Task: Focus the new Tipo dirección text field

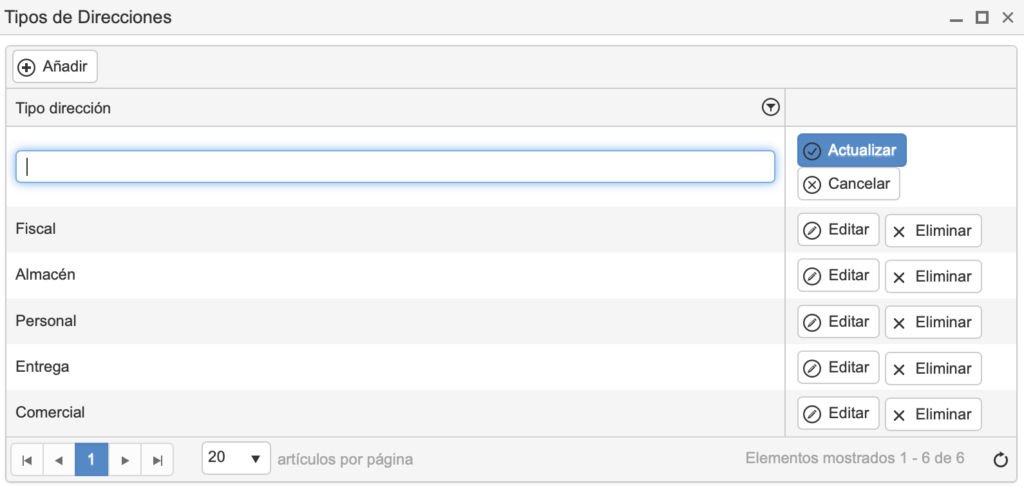Action: coord(395,167)
